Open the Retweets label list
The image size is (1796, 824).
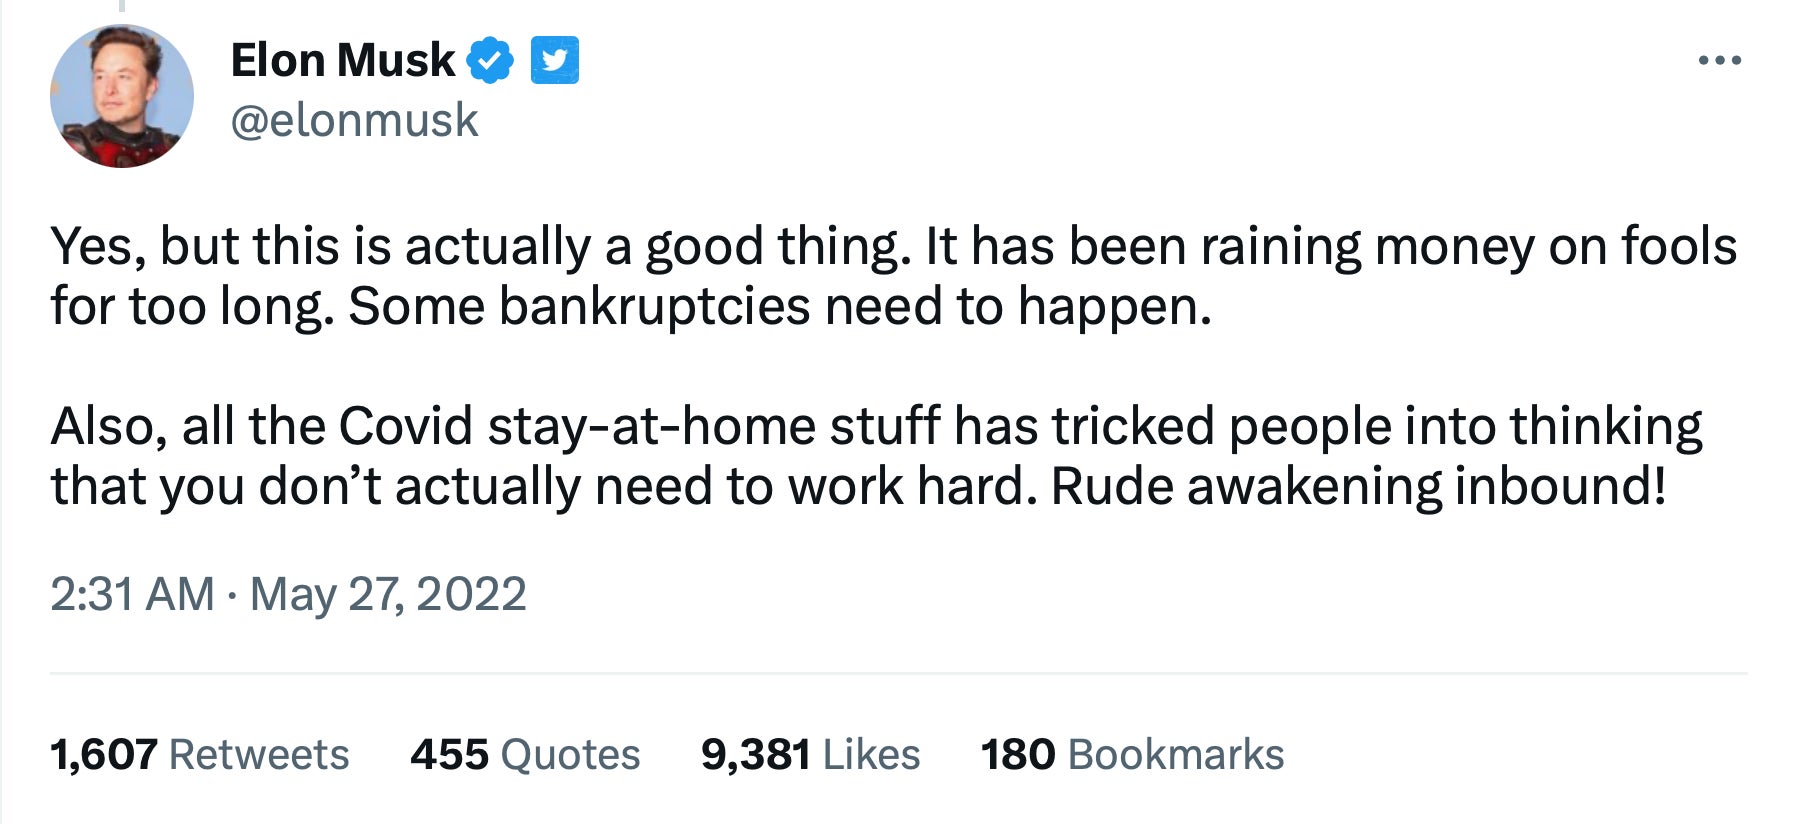259,755
